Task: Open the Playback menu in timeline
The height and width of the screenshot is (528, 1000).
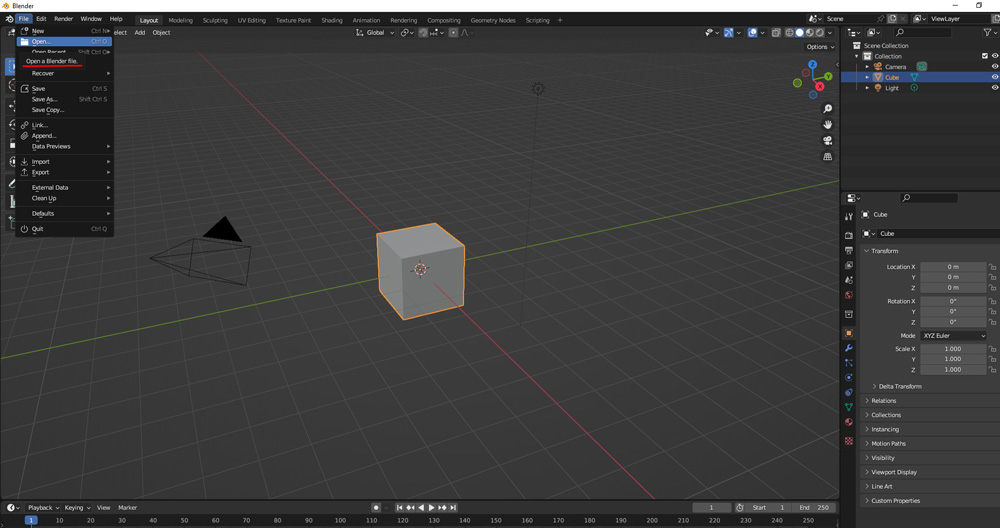Action: [x=42, y=508]
